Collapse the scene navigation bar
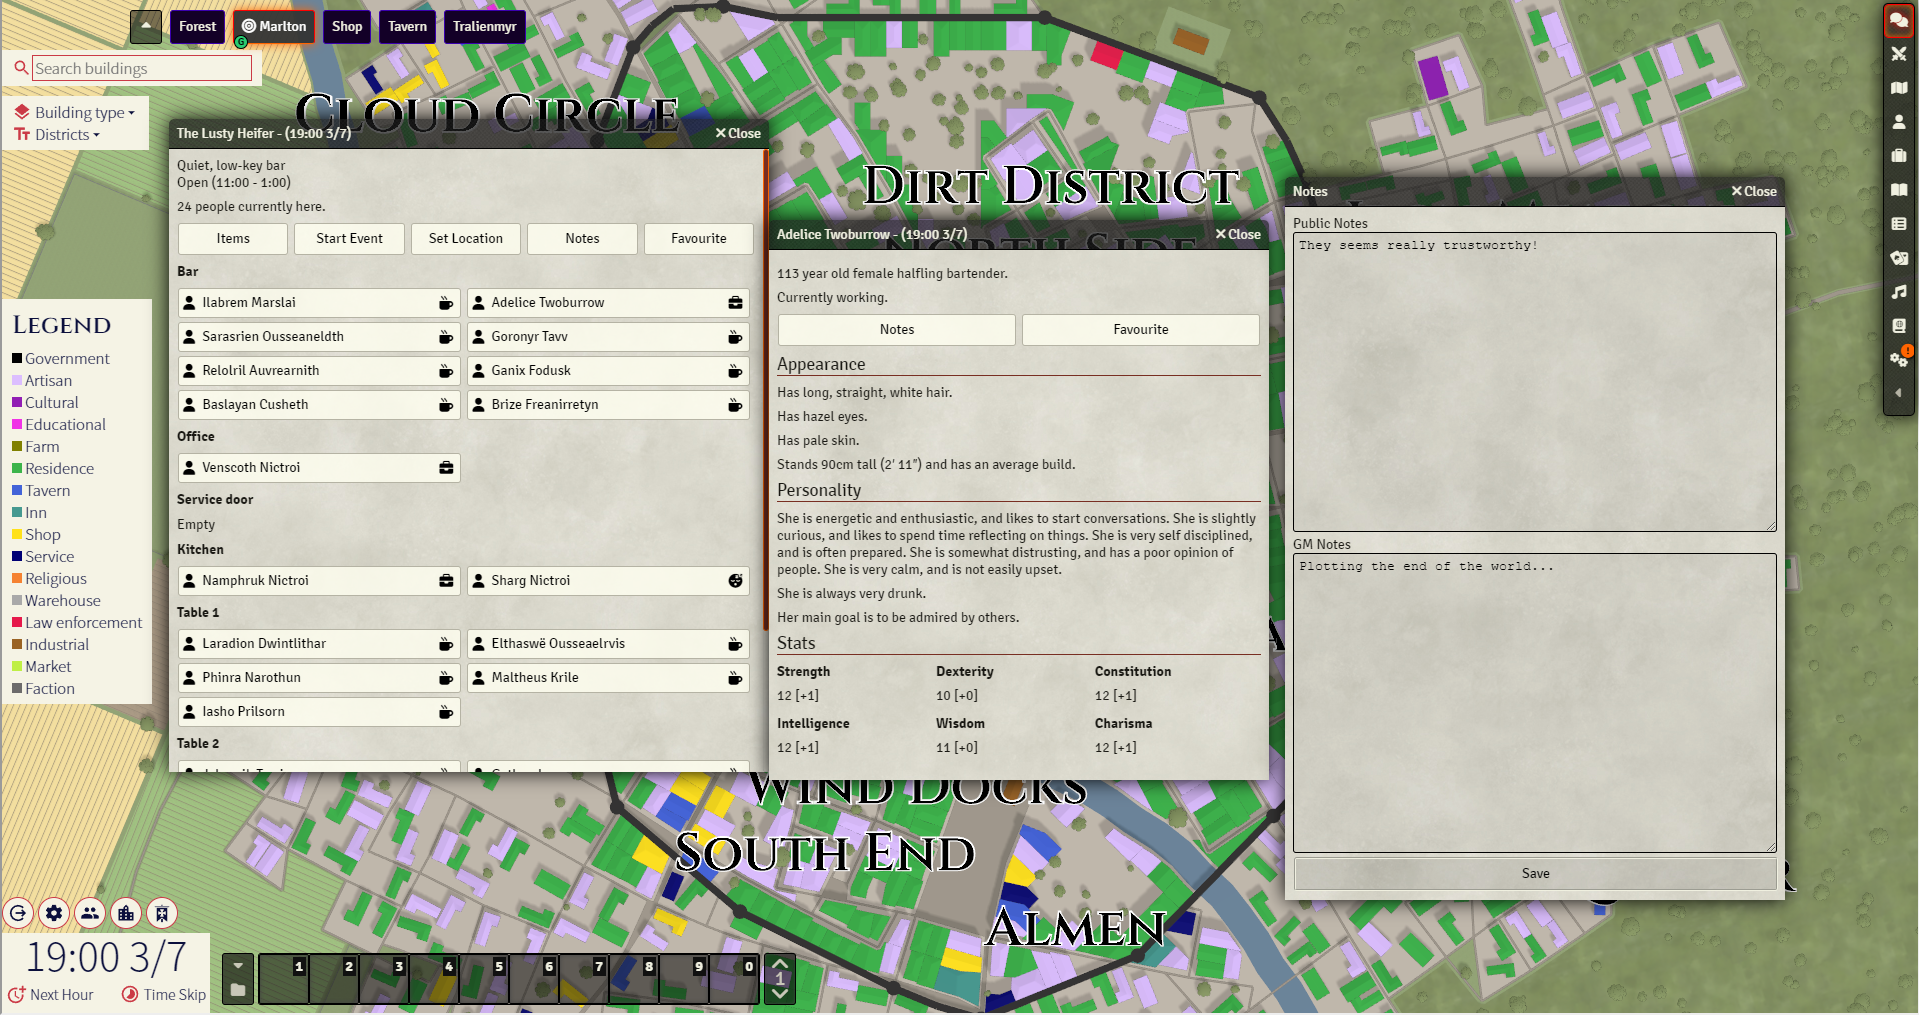This screenshot has height=1015, width=1919. tap(146, 26)
